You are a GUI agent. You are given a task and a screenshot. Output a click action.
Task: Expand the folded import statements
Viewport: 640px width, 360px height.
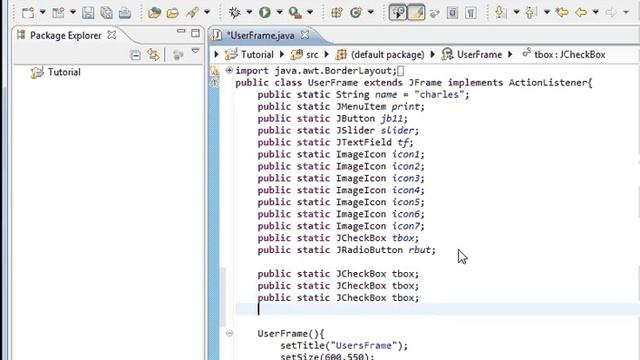[229, 70]
